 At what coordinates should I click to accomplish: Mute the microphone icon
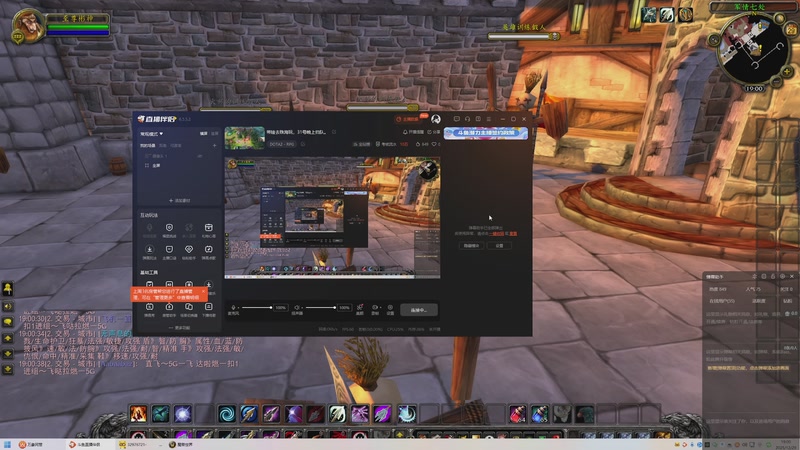(234, 308)
